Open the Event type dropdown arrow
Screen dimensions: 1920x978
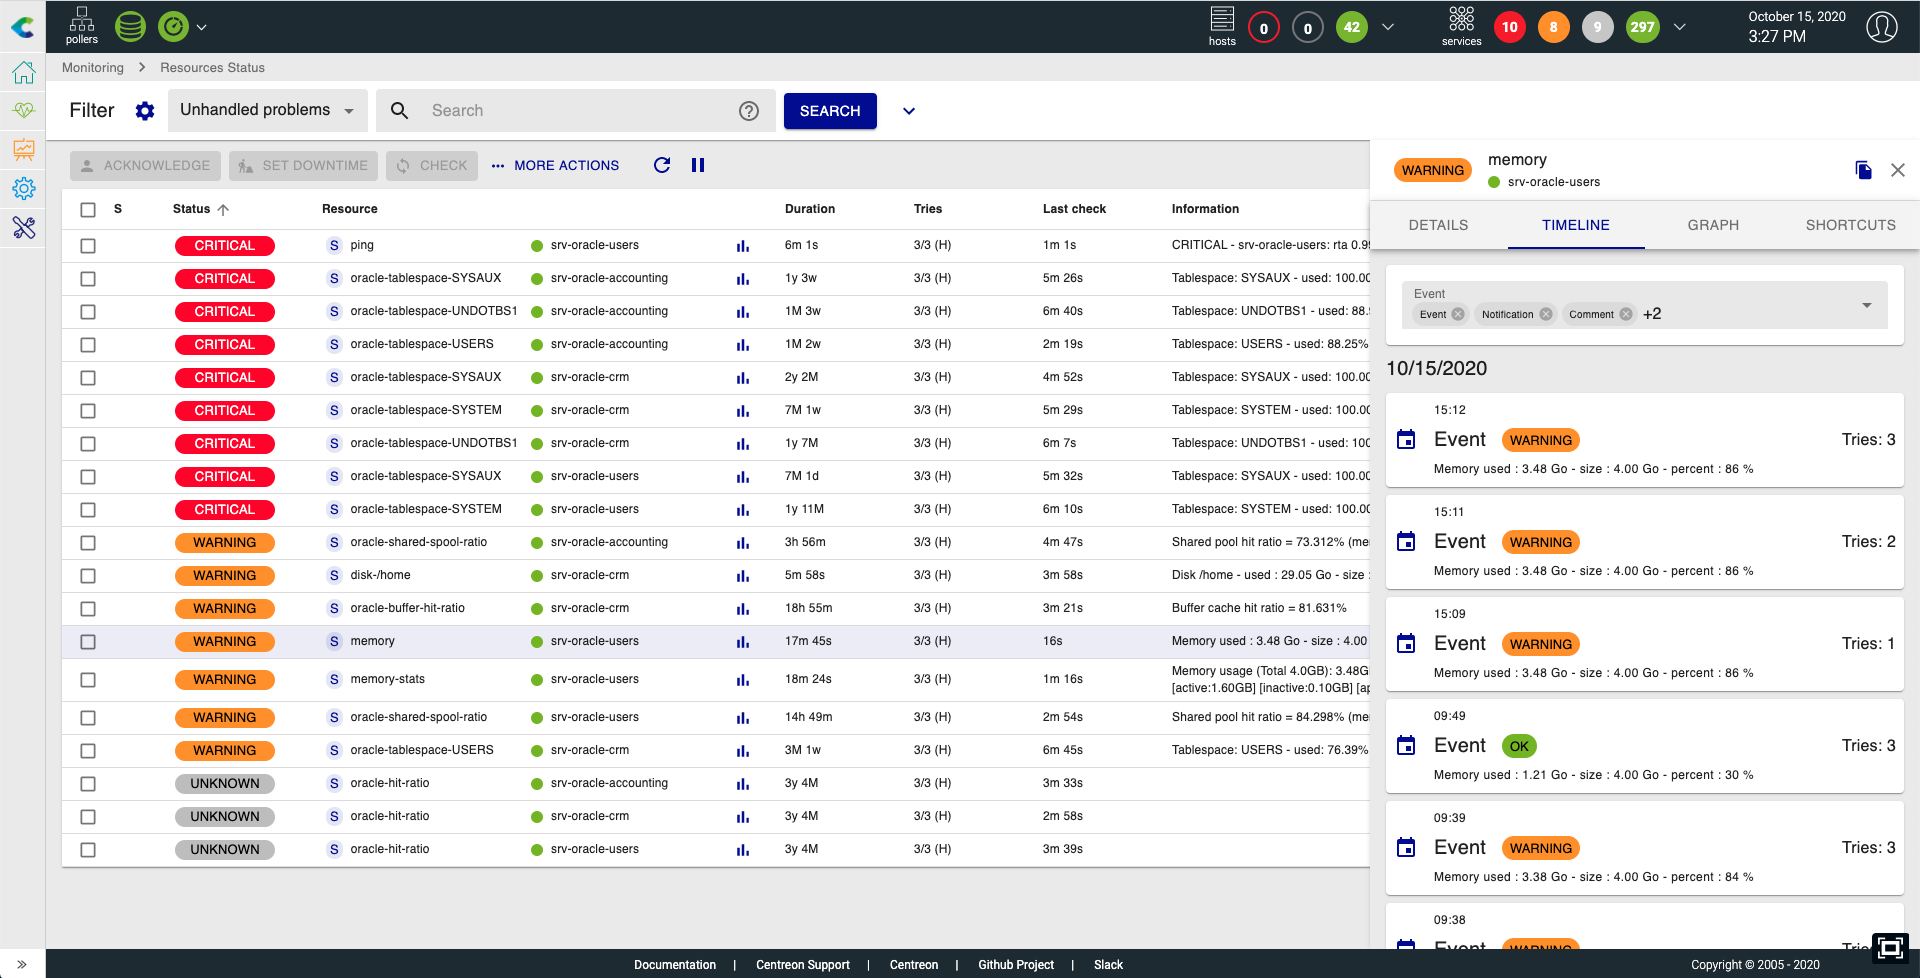coord(1866,305)
